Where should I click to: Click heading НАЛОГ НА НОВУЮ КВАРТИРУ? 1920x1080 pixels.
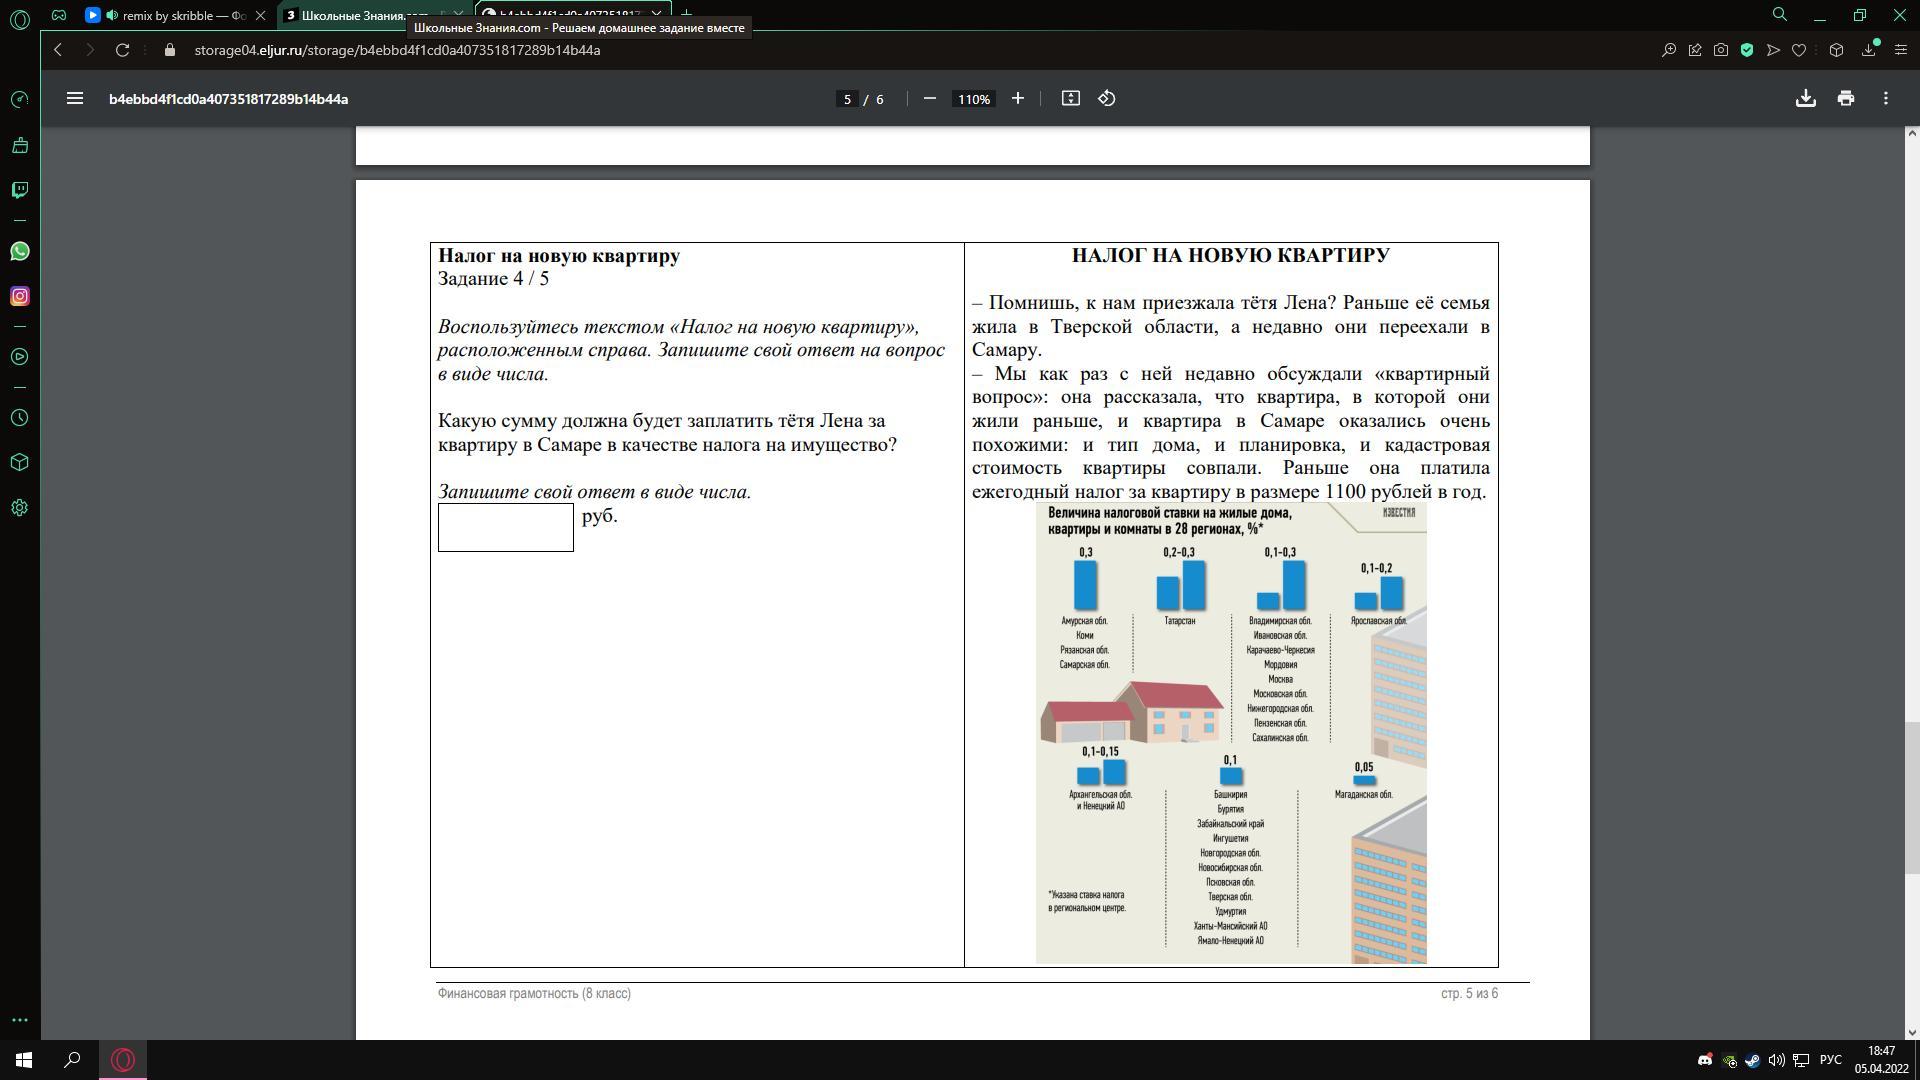1231,255
